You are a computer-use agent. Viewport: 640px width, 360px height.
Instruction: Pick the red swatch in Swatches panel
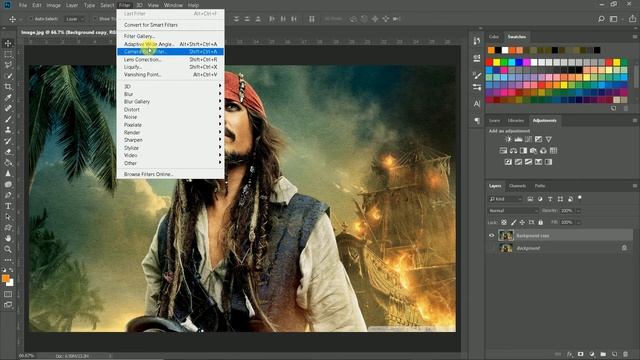click(x=489, y=62)
